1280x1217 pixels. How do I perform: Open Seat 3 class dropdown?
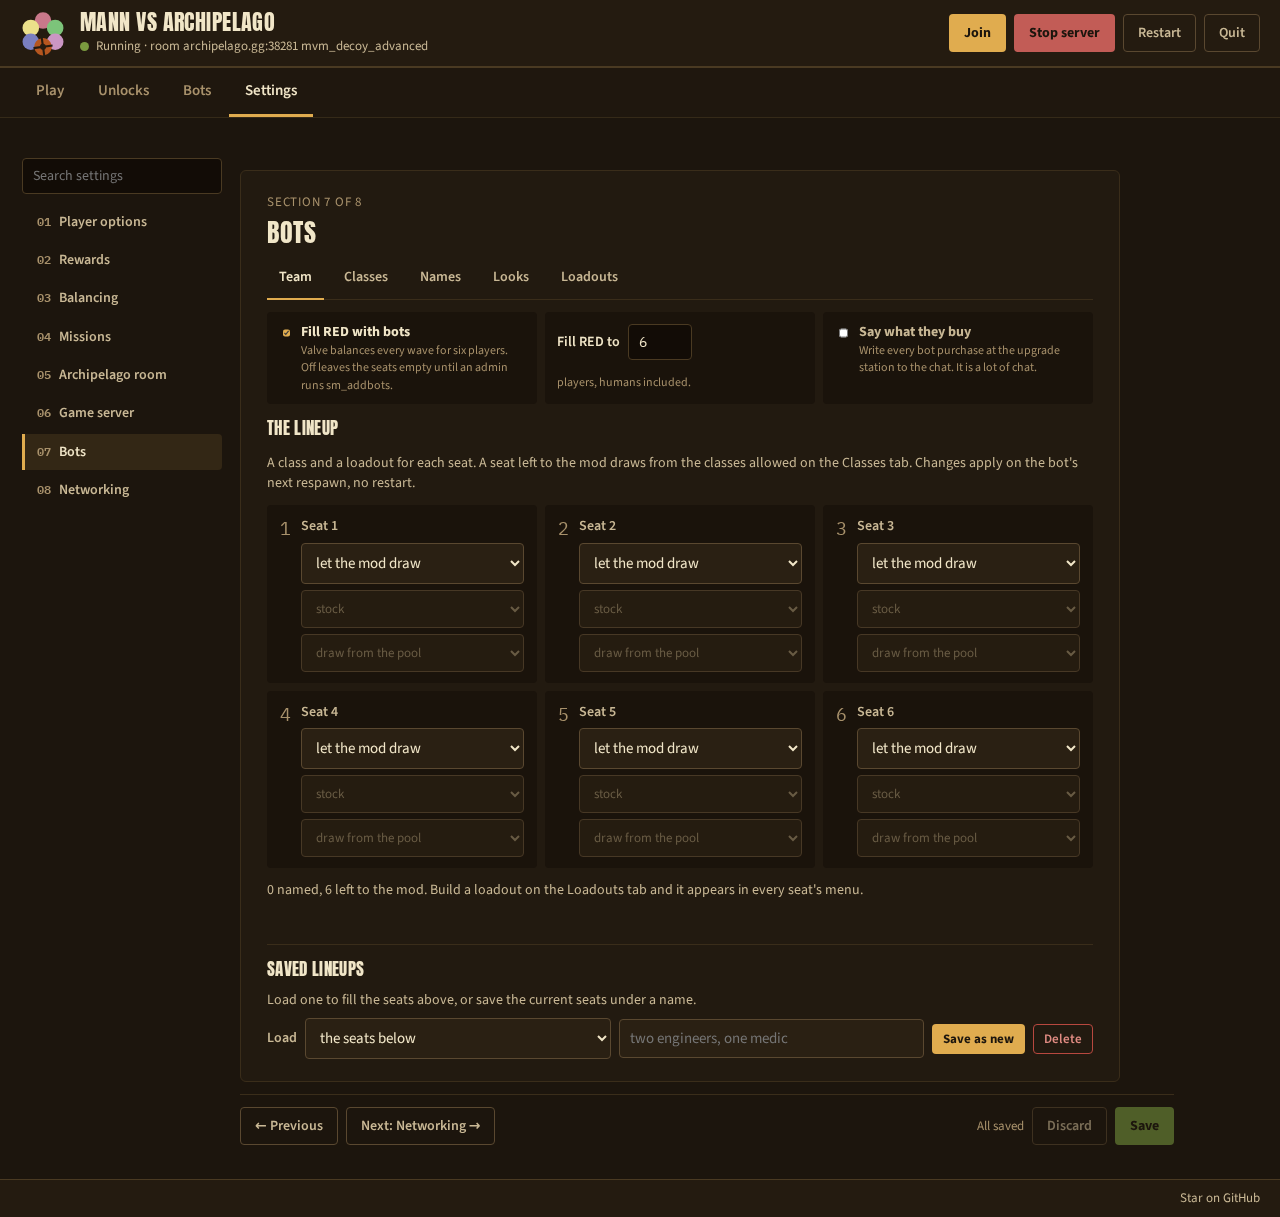968,563
